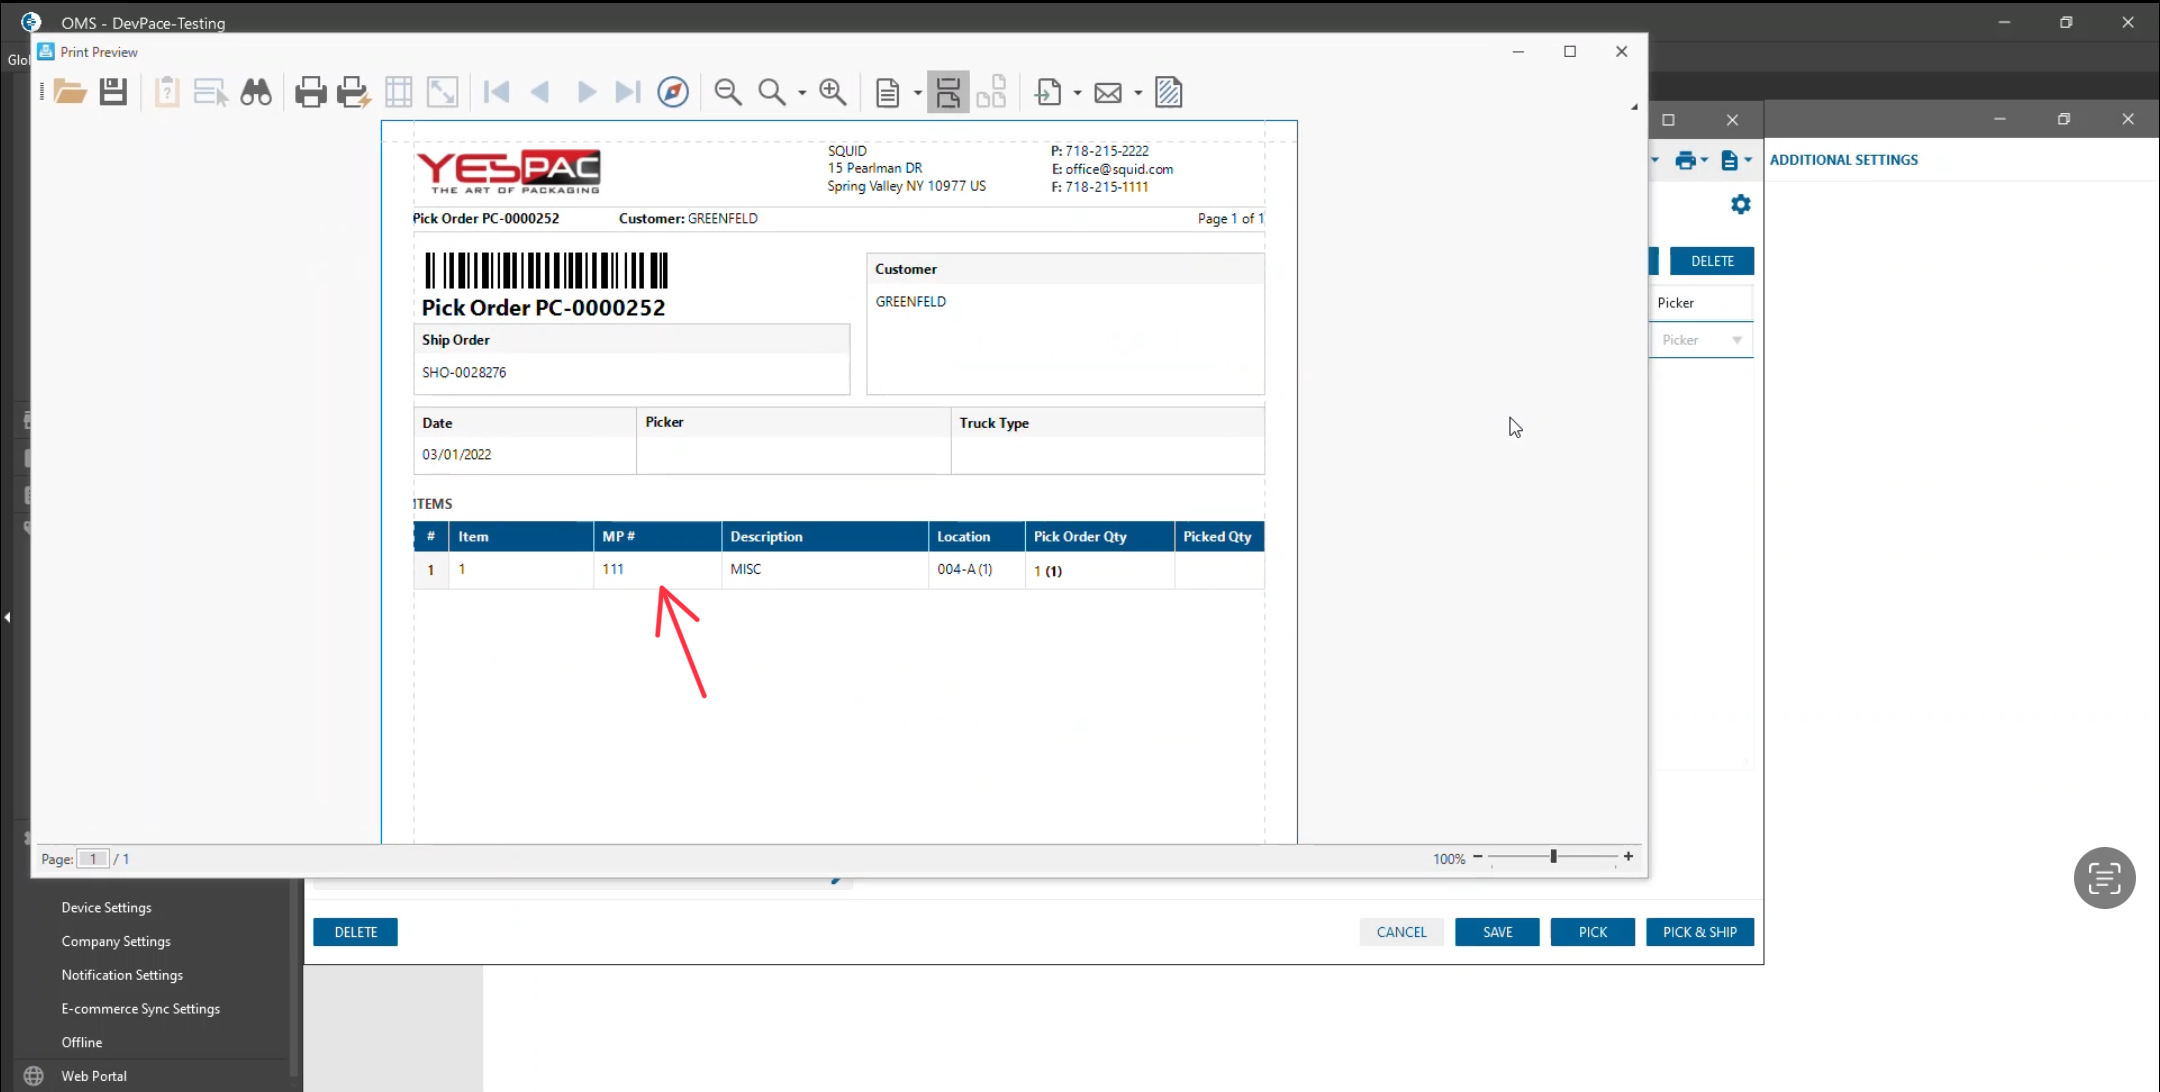Click the Open folder icon in Print Preview
Image resolution: width=2160 pixels, height=1092 pixels.
tap(70, 93)
